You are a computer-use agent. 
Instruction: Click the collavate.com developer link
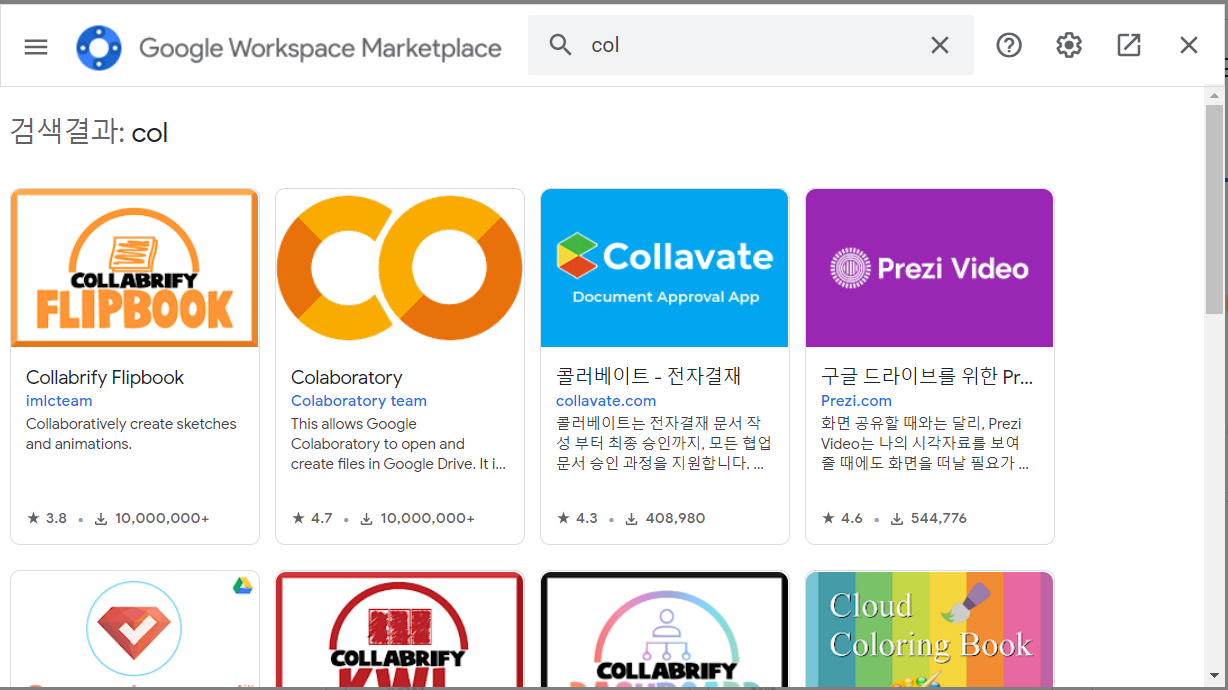(x=606, y=400)
